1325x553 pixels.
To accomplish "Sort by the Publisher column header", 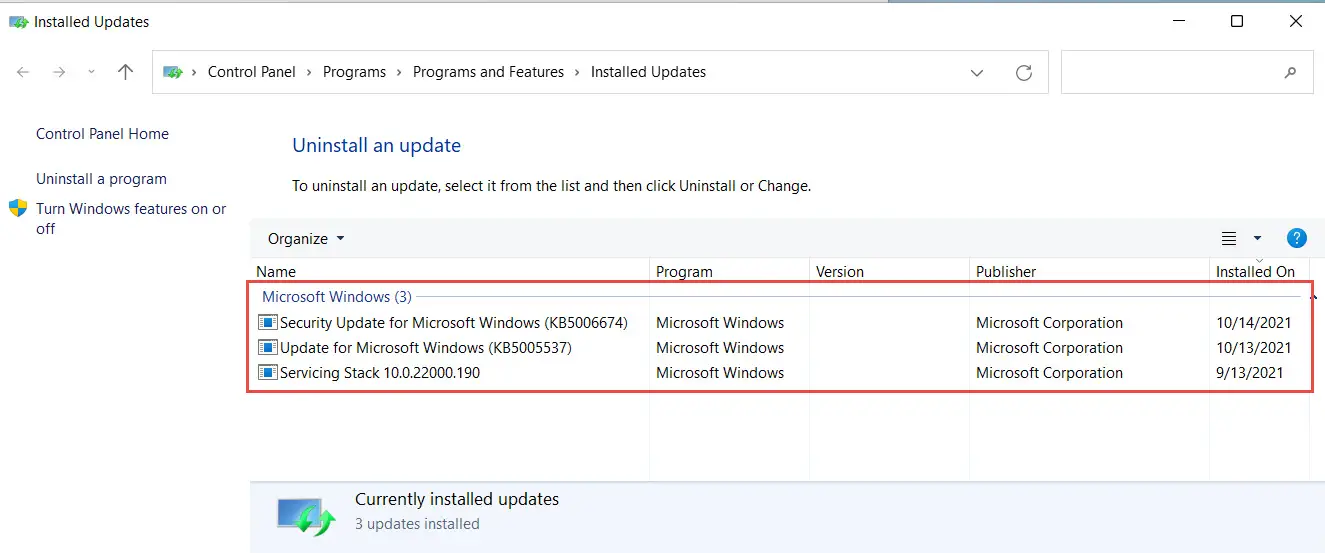I will pos(1006,272).
